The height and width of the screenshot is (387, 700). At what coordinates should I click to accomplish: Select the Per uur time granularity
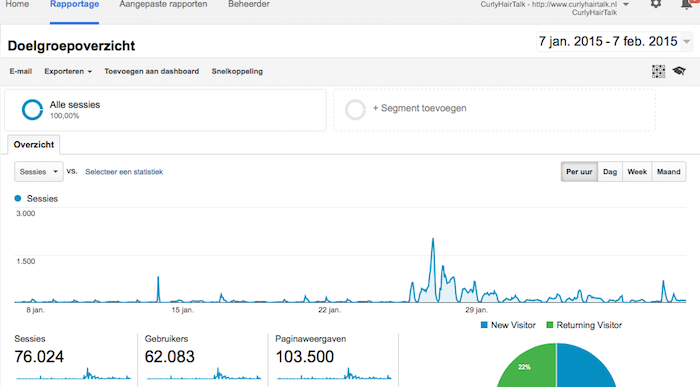point(579,172)
